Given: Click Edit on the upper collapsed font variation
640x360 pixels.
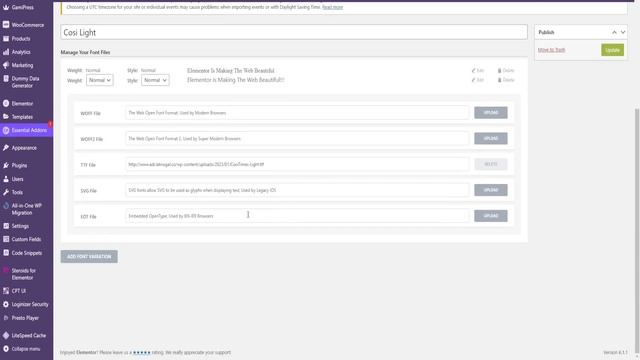Looking at the screenshot, I should tap(478, 71).
